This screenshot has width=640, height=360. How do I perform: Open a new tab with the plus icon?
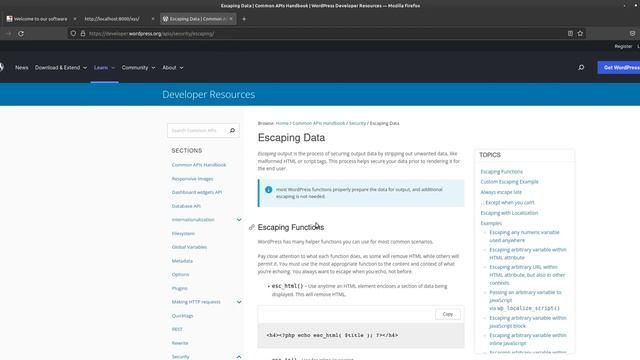tap(244, 19)
